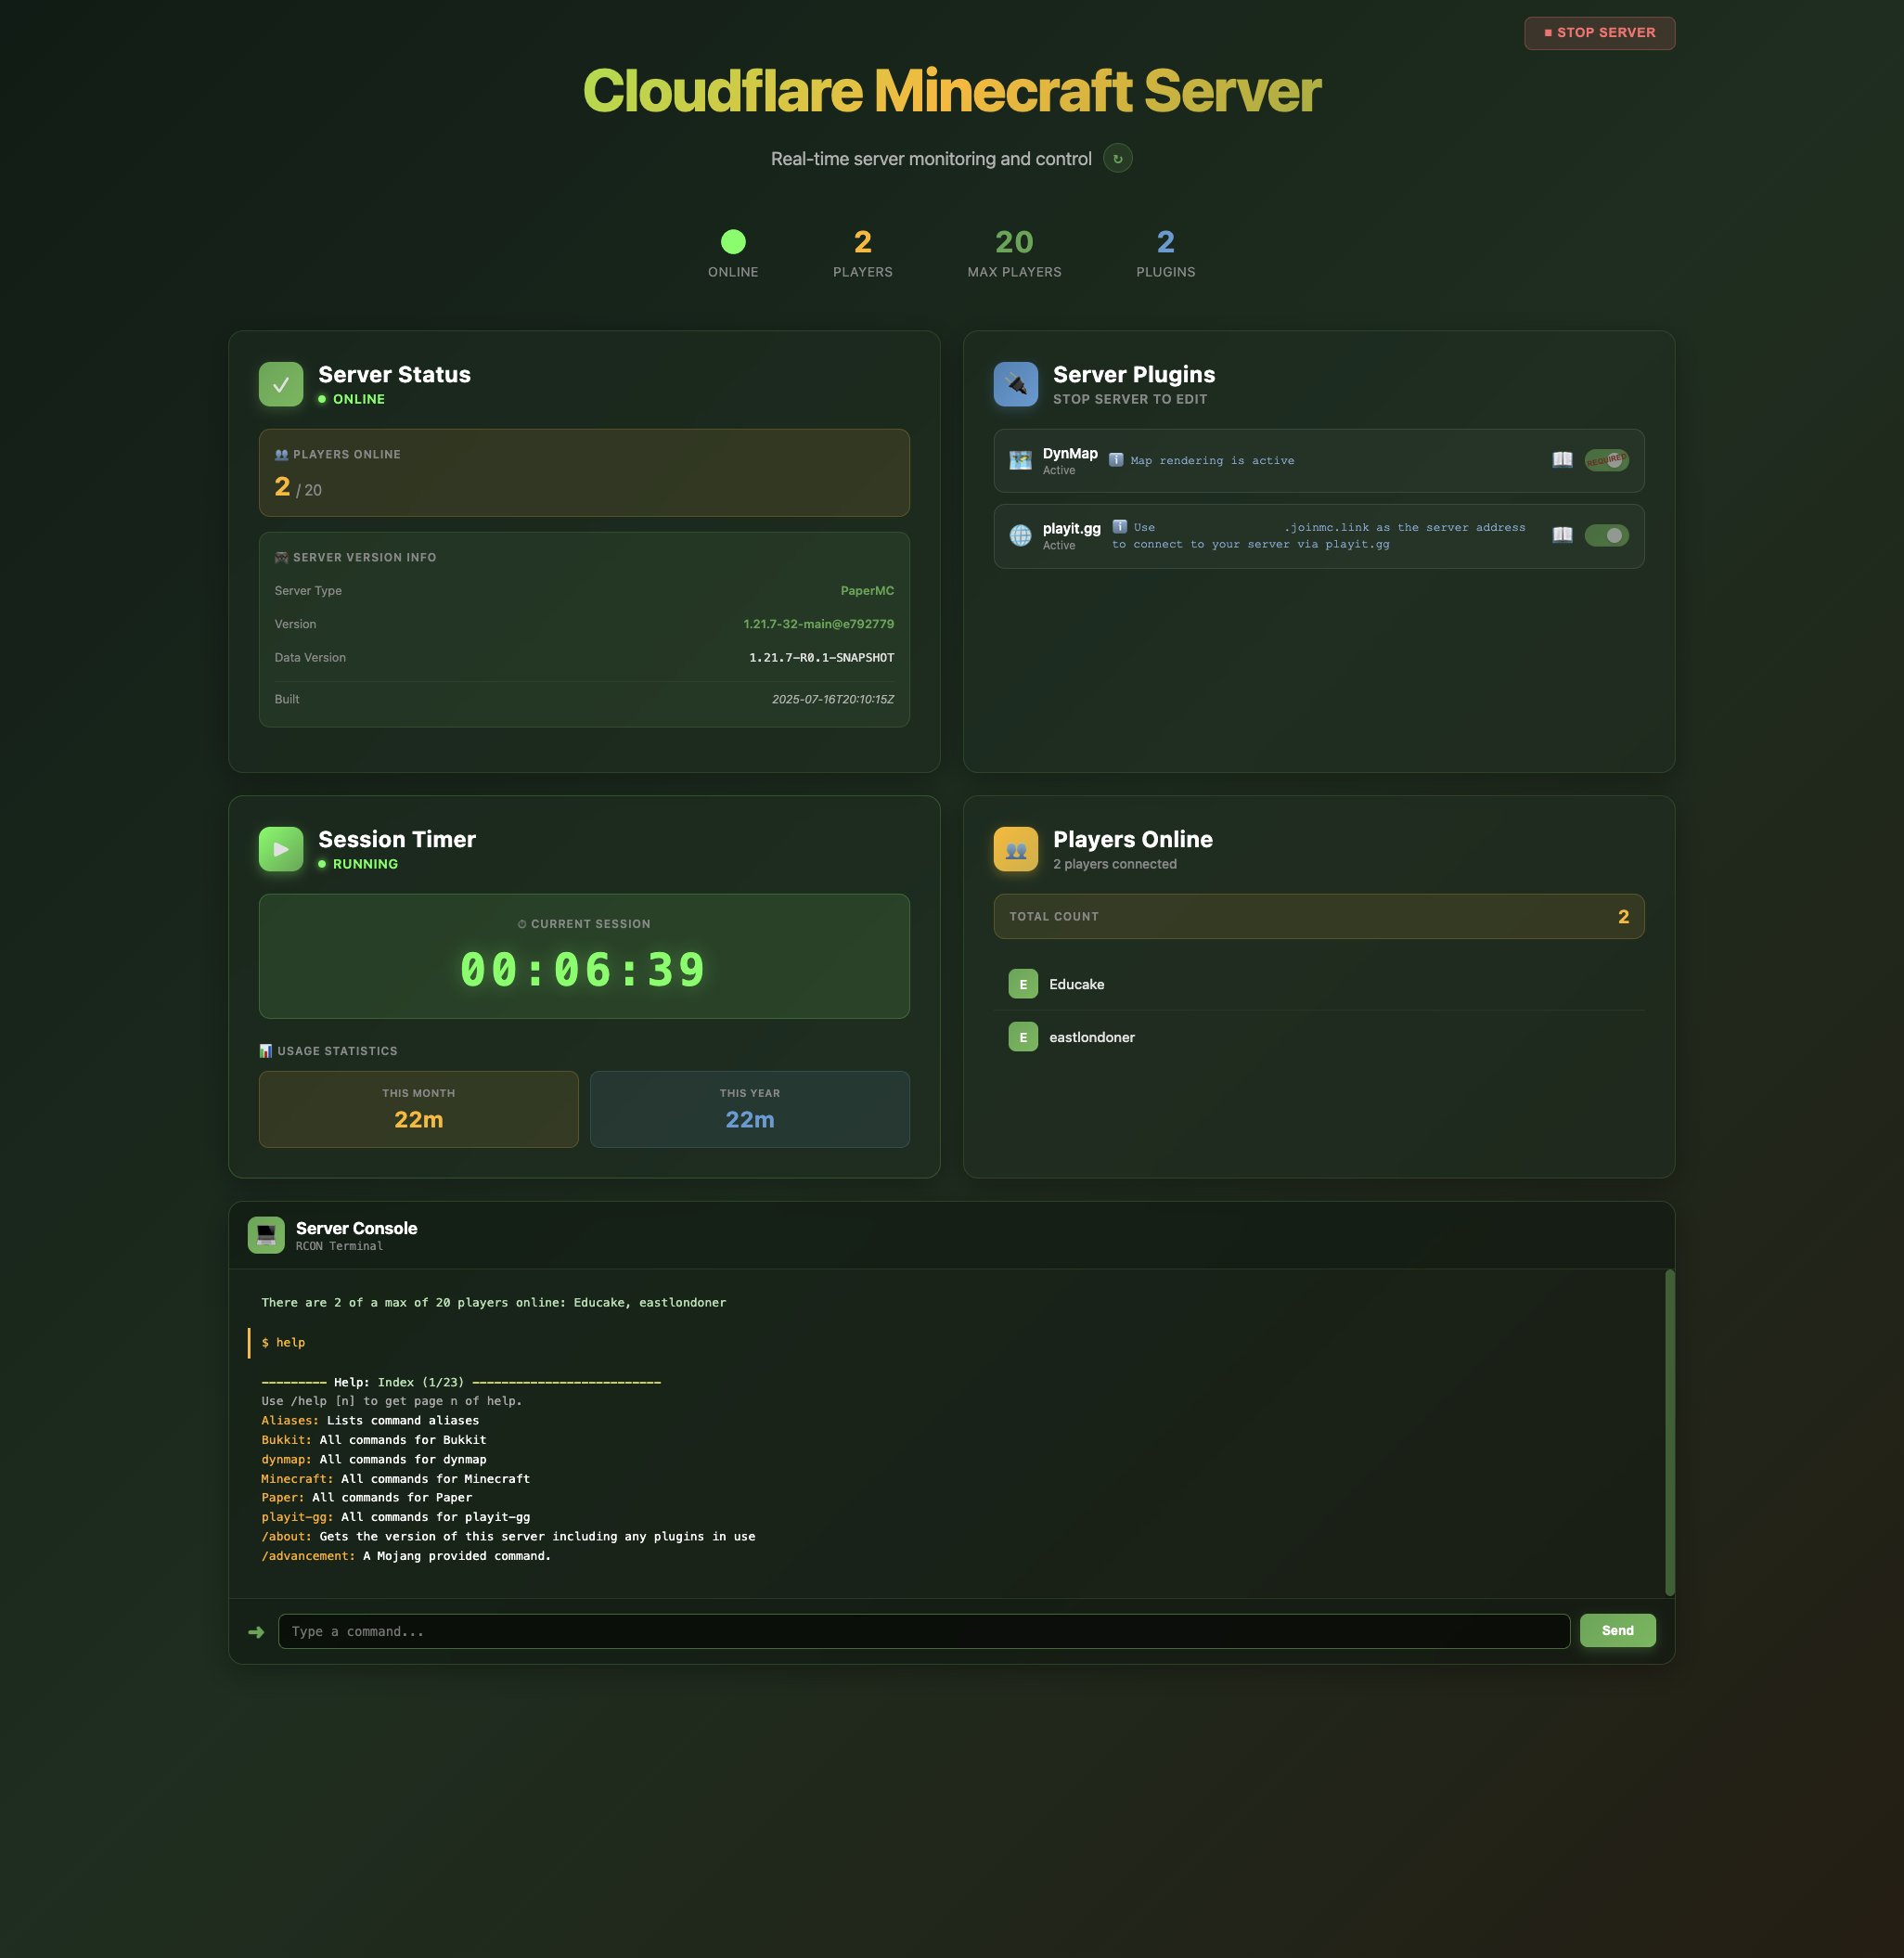Click the Server Status checkmark icon
The image size is (1904, 1958).
pos(281,384)
